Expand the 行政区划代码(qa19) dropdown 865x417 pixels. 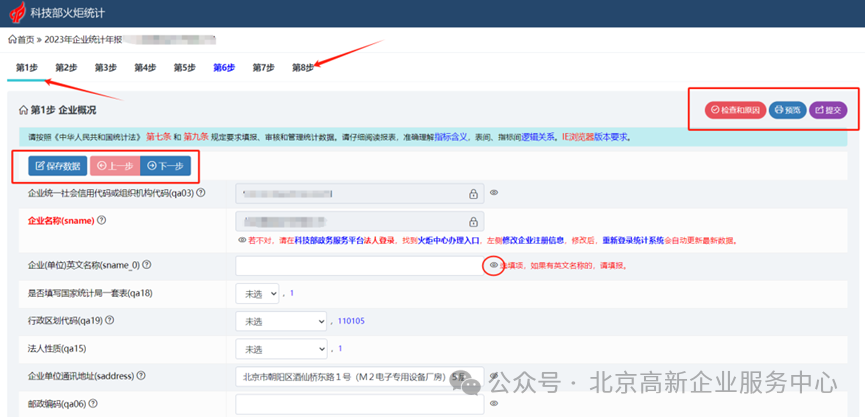pos(281,321)
